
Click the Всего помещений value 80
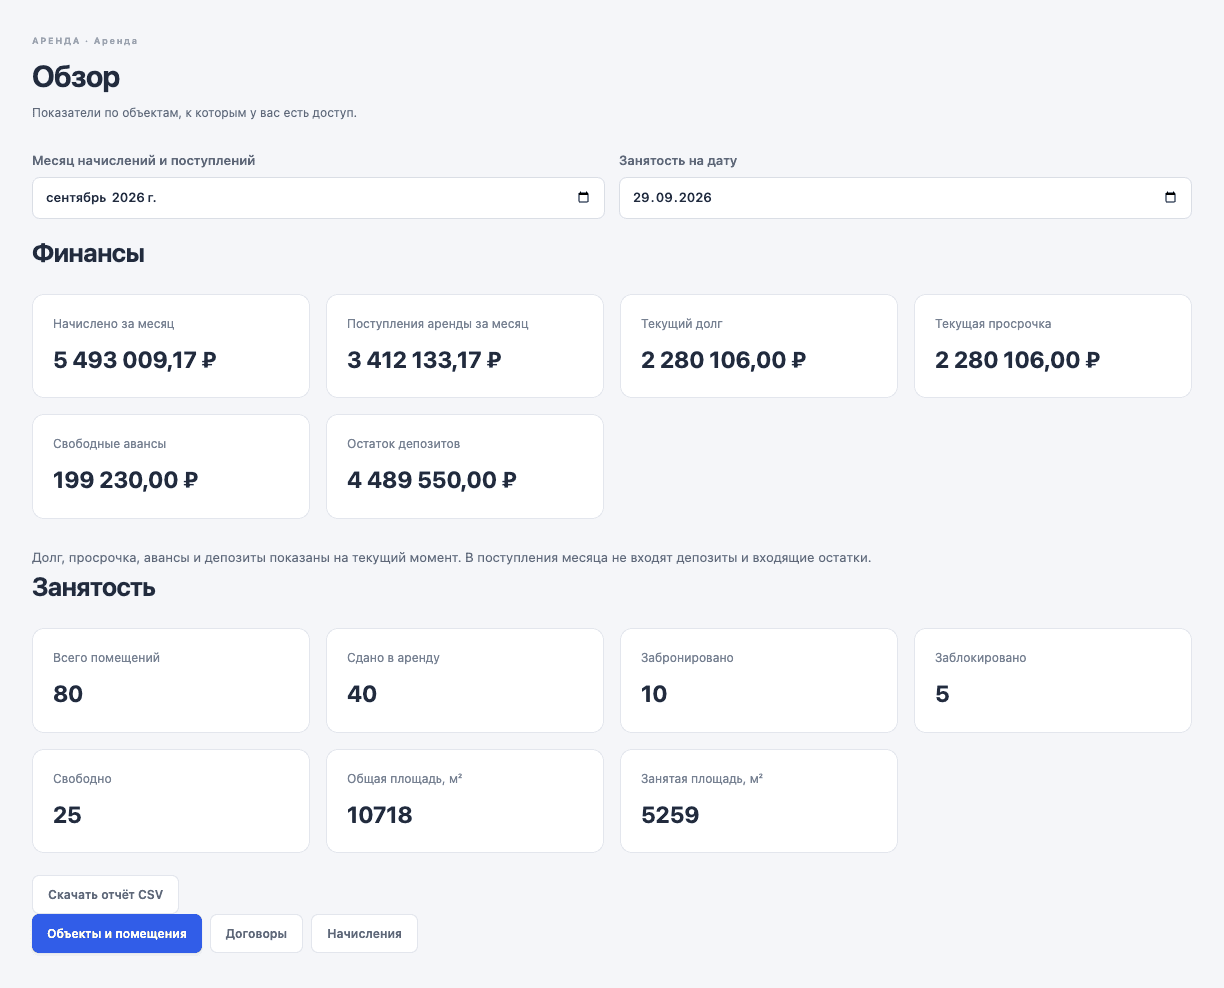[68, 694]
